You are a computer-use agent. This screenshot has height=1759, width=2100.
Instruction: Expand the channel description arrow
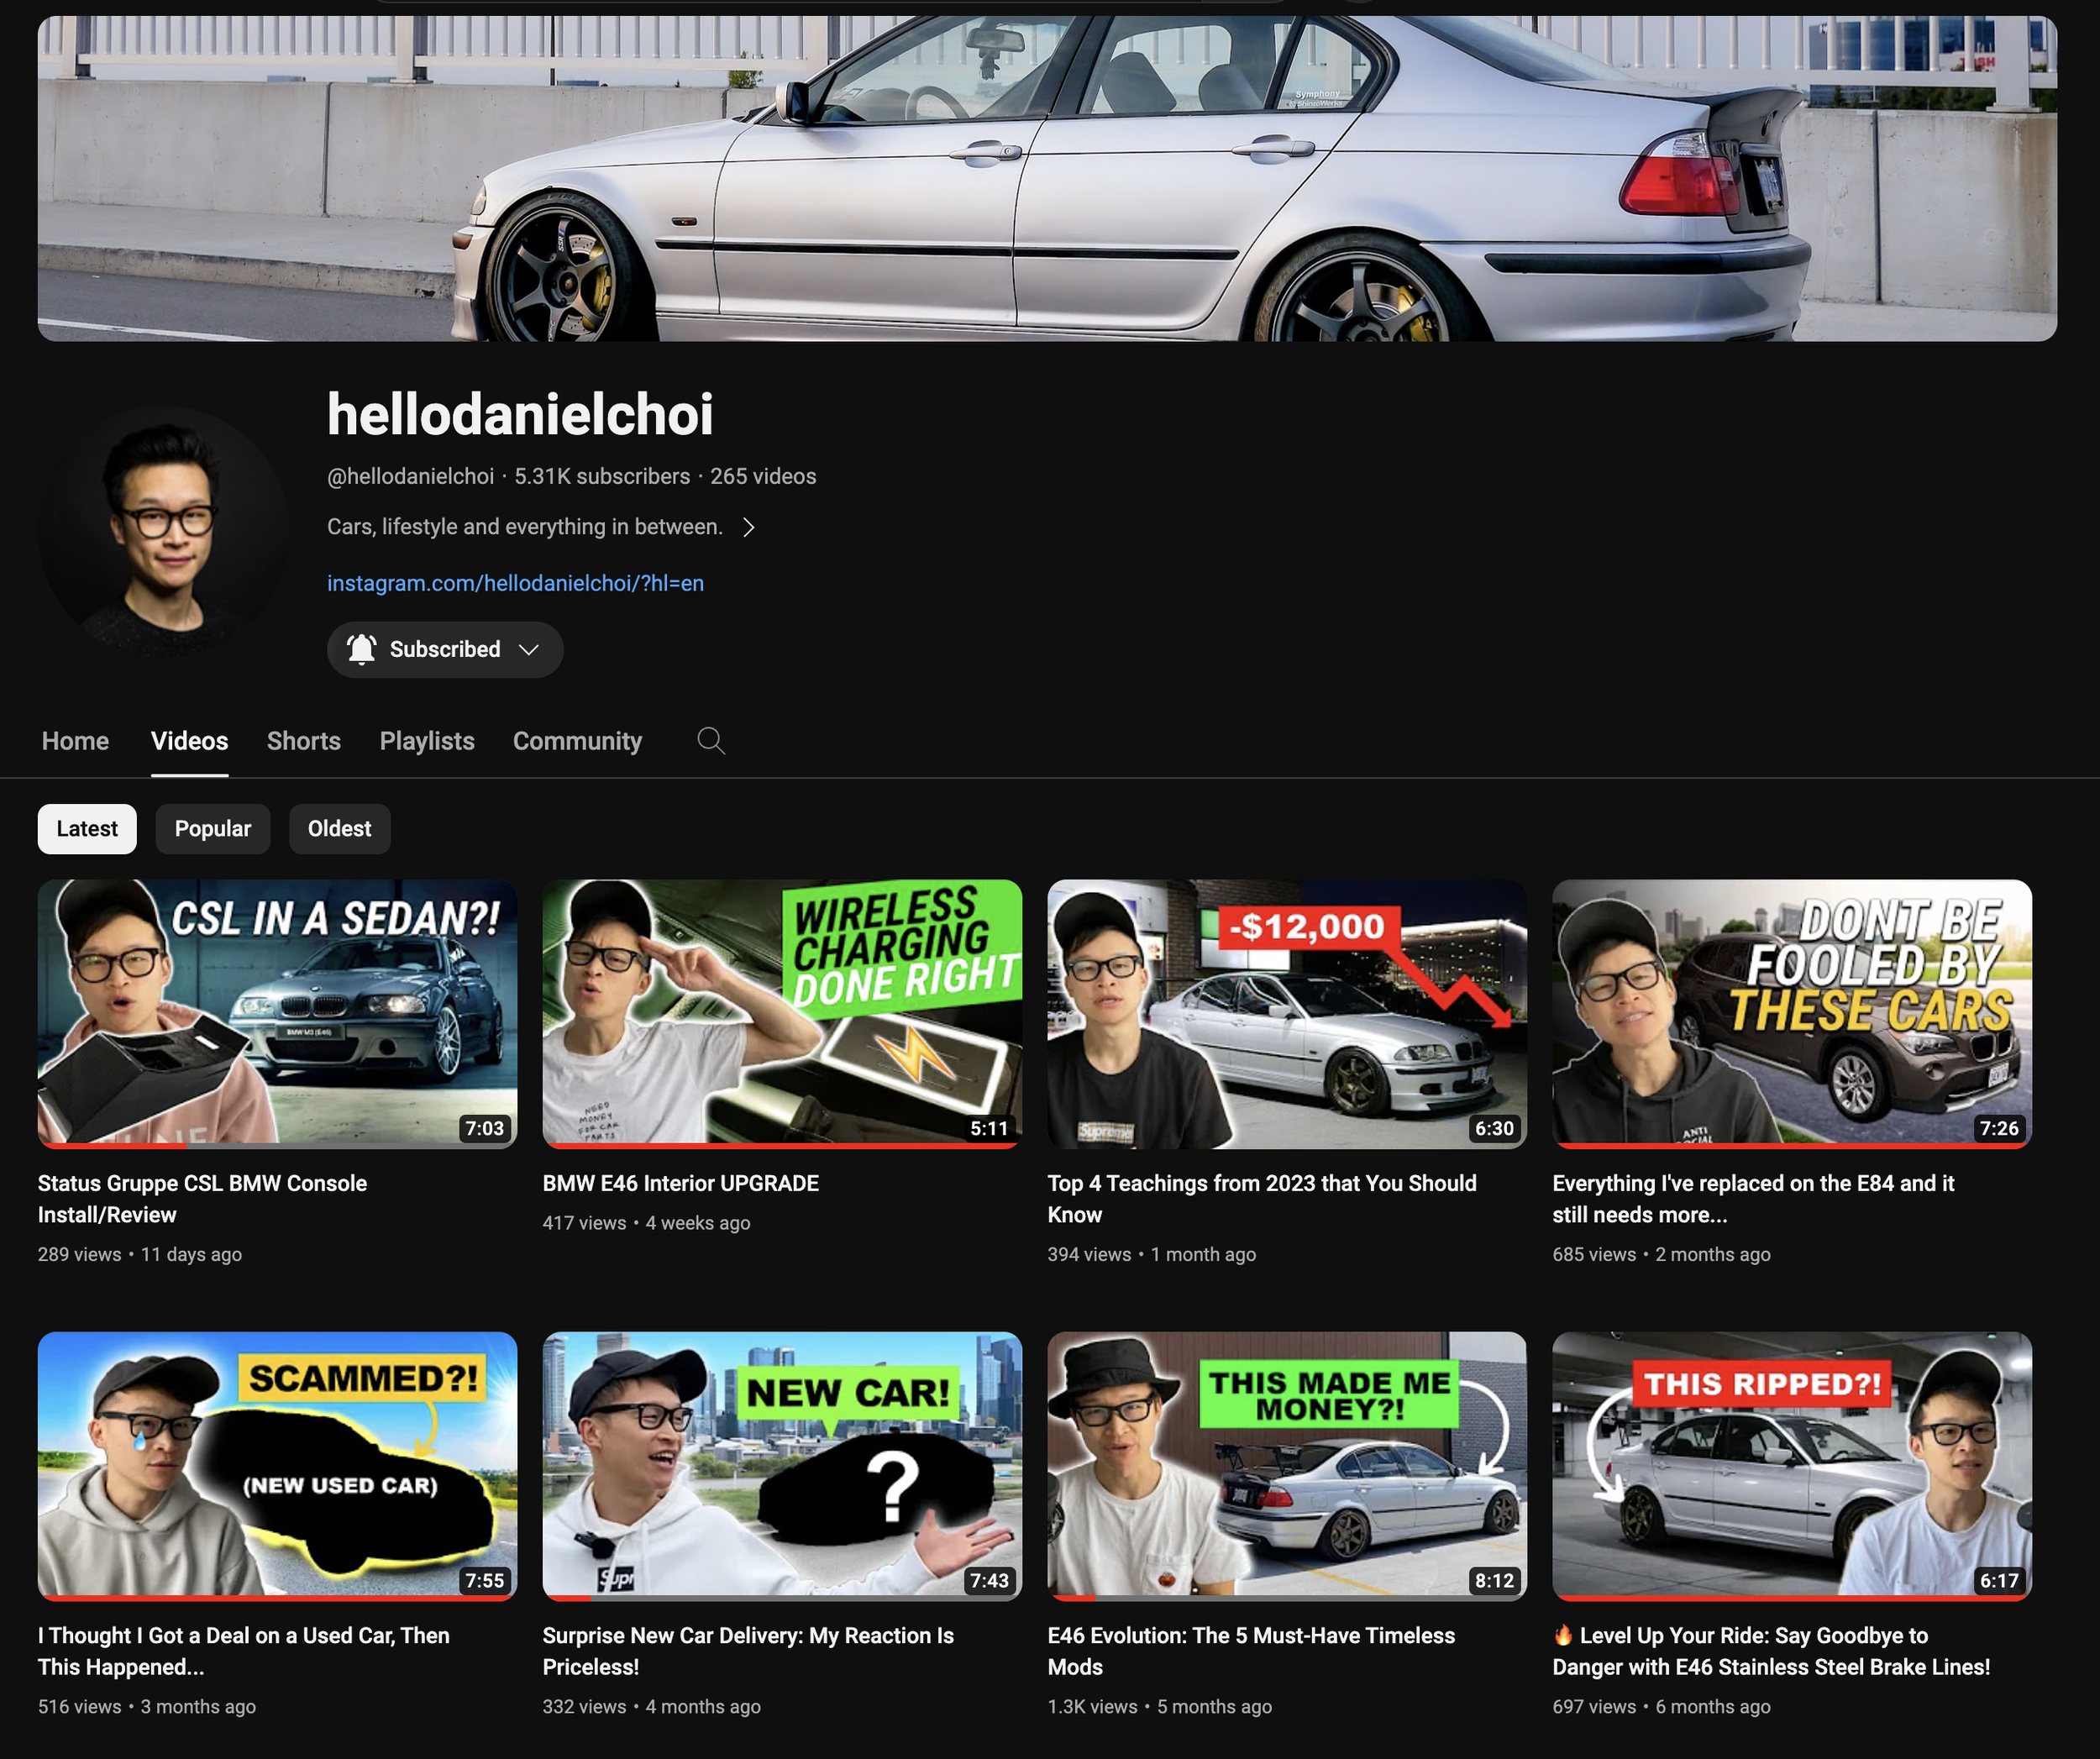tap(748, 527)
